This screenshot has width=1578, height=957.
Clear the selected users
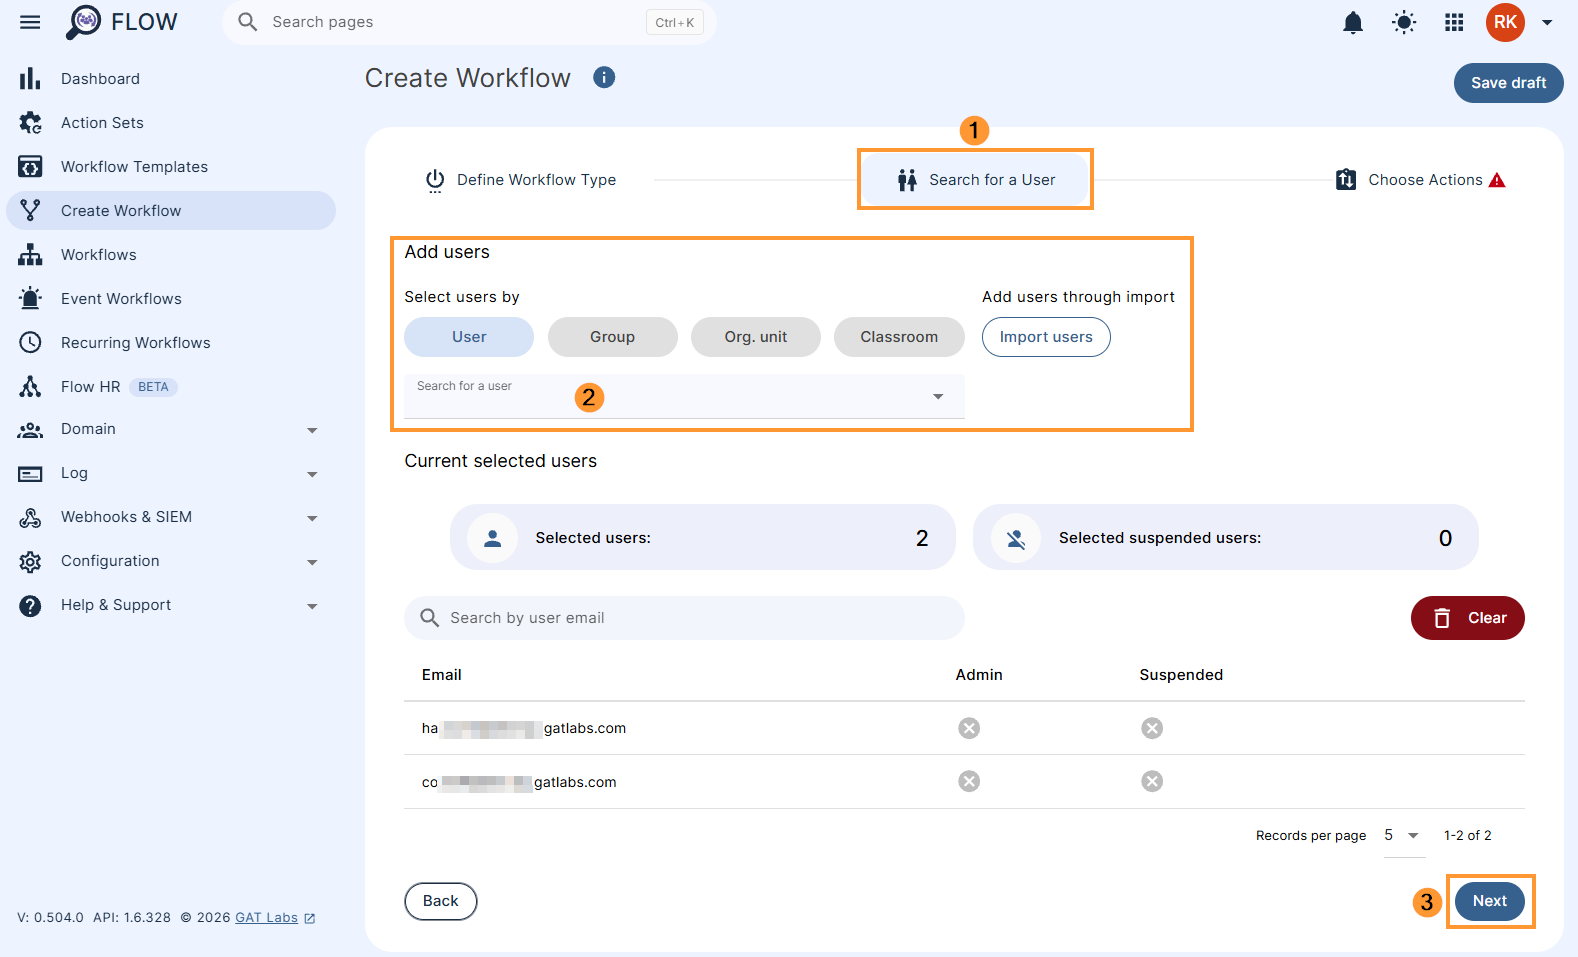[1467, 618]
